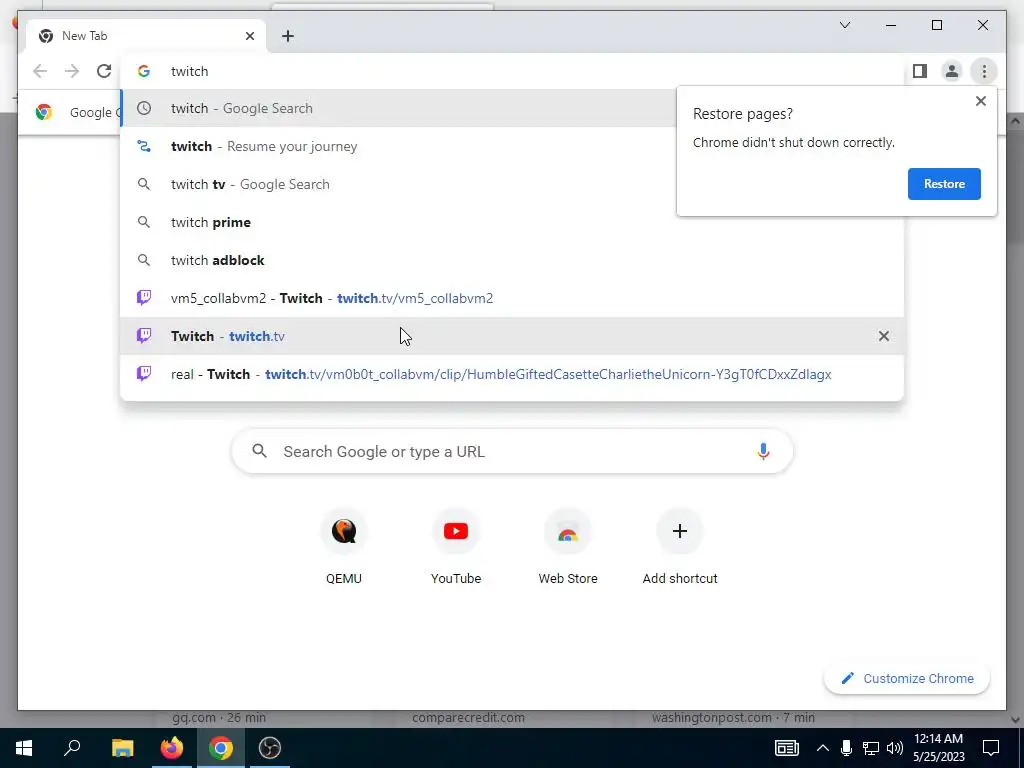Open a new tab with the plus button
This screenshot has width=1024, height=768.
coord(288,36)
